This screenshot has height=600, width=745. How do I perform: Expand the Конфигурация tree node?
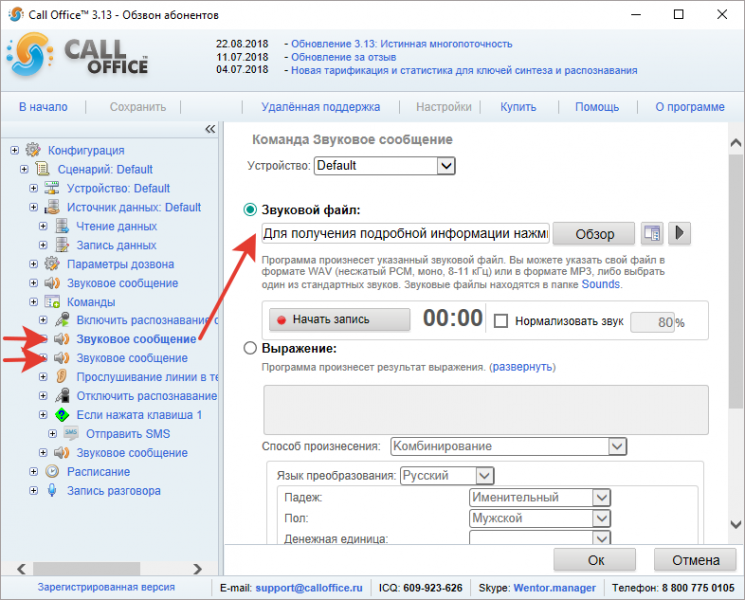pyautogui.click(x=14, y=150)
